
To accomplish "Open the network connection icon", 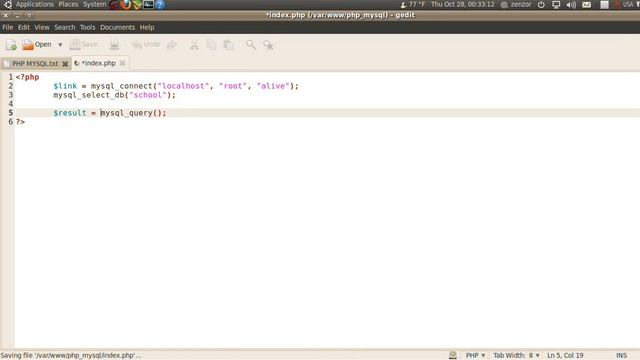I will [556, 4].
